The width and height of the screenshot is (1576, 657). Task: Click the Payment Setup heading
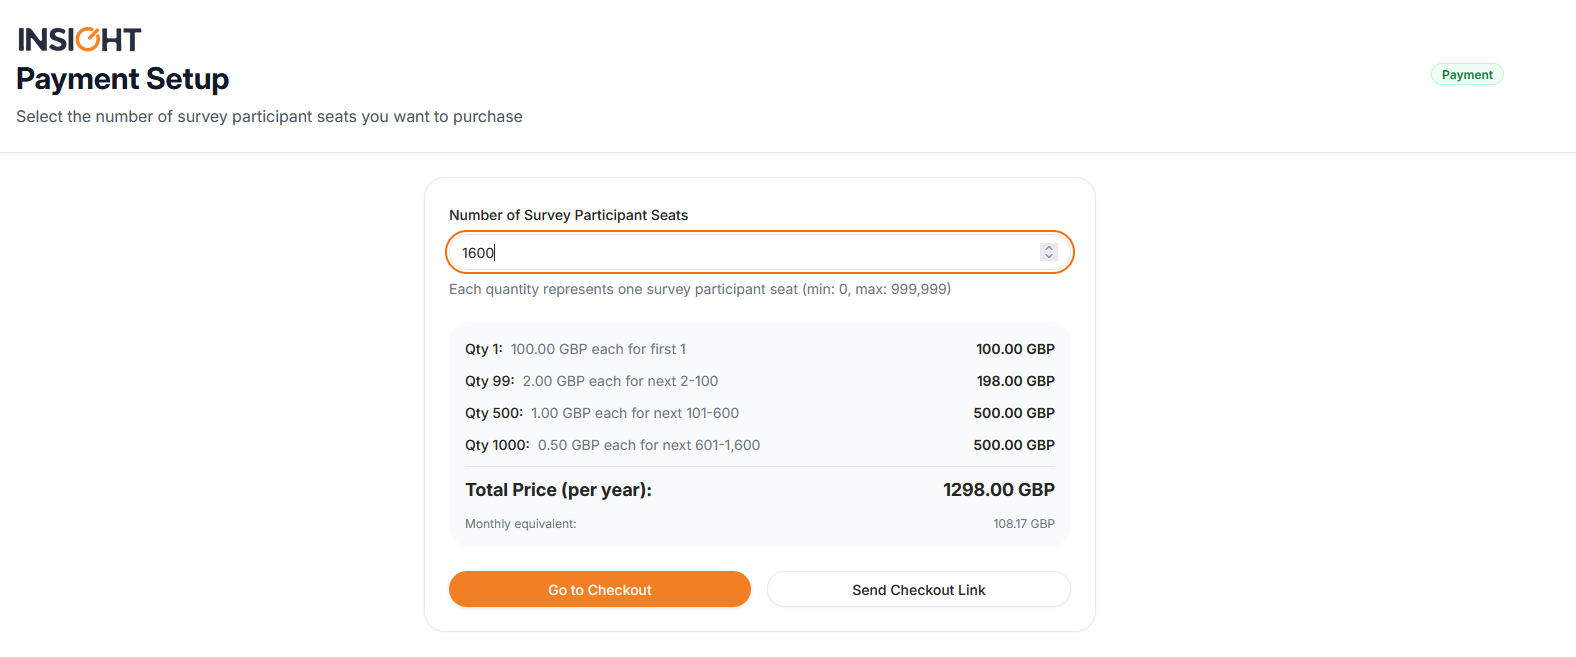click(123, 79)
